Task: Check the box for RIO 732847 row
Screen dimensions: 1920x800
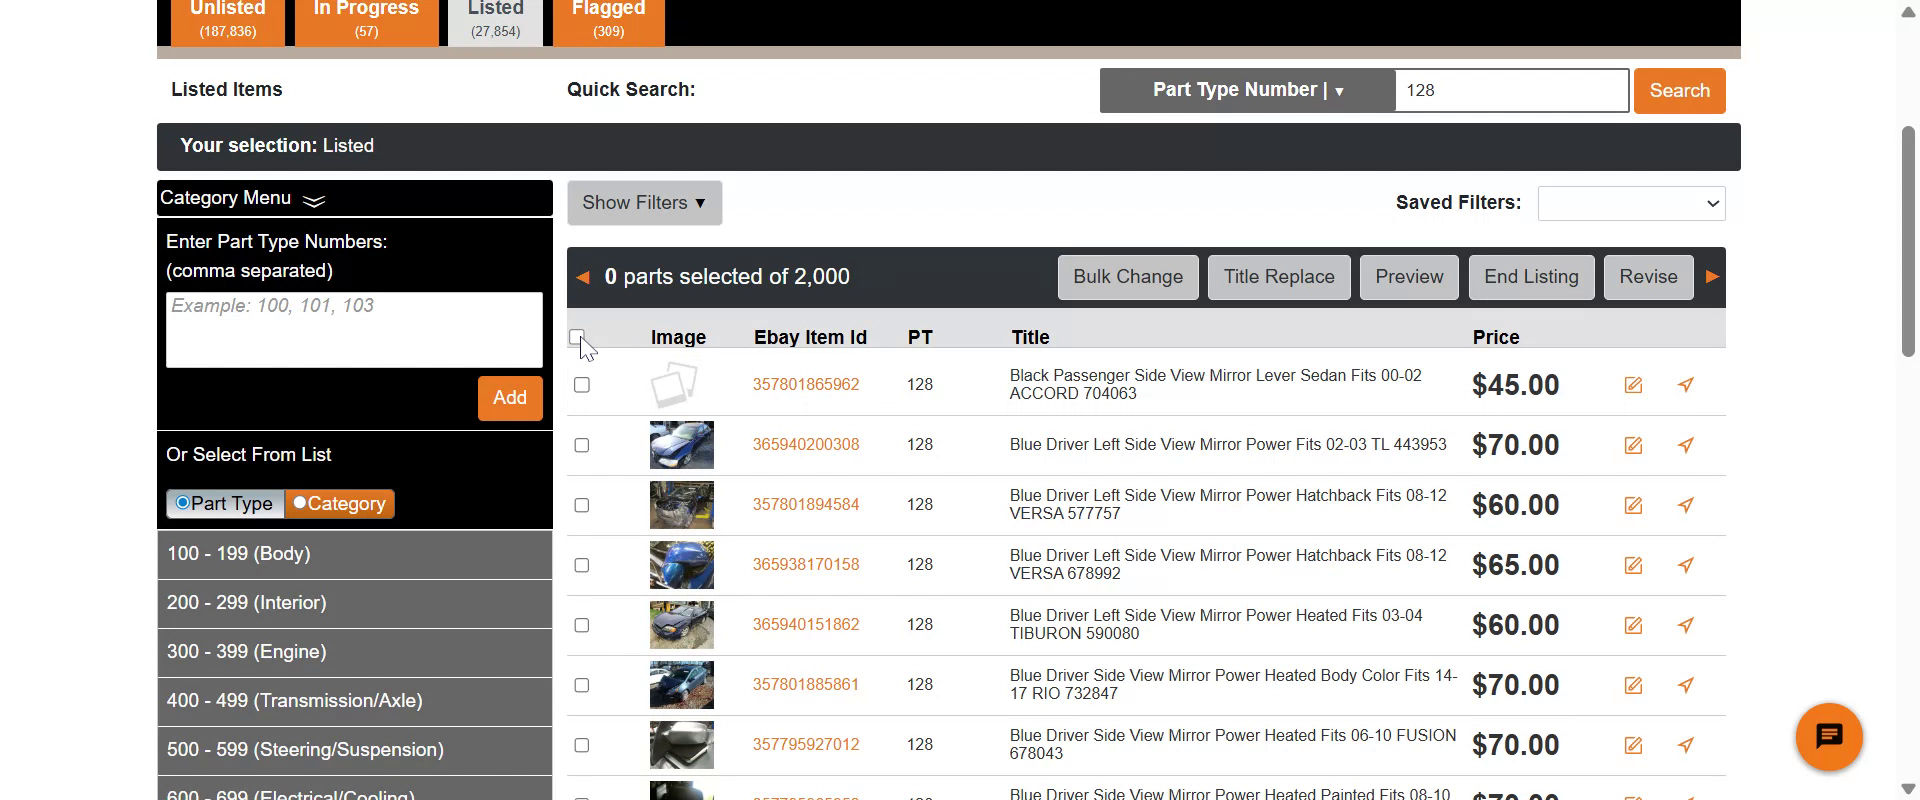Action: [x=582, y=685]
